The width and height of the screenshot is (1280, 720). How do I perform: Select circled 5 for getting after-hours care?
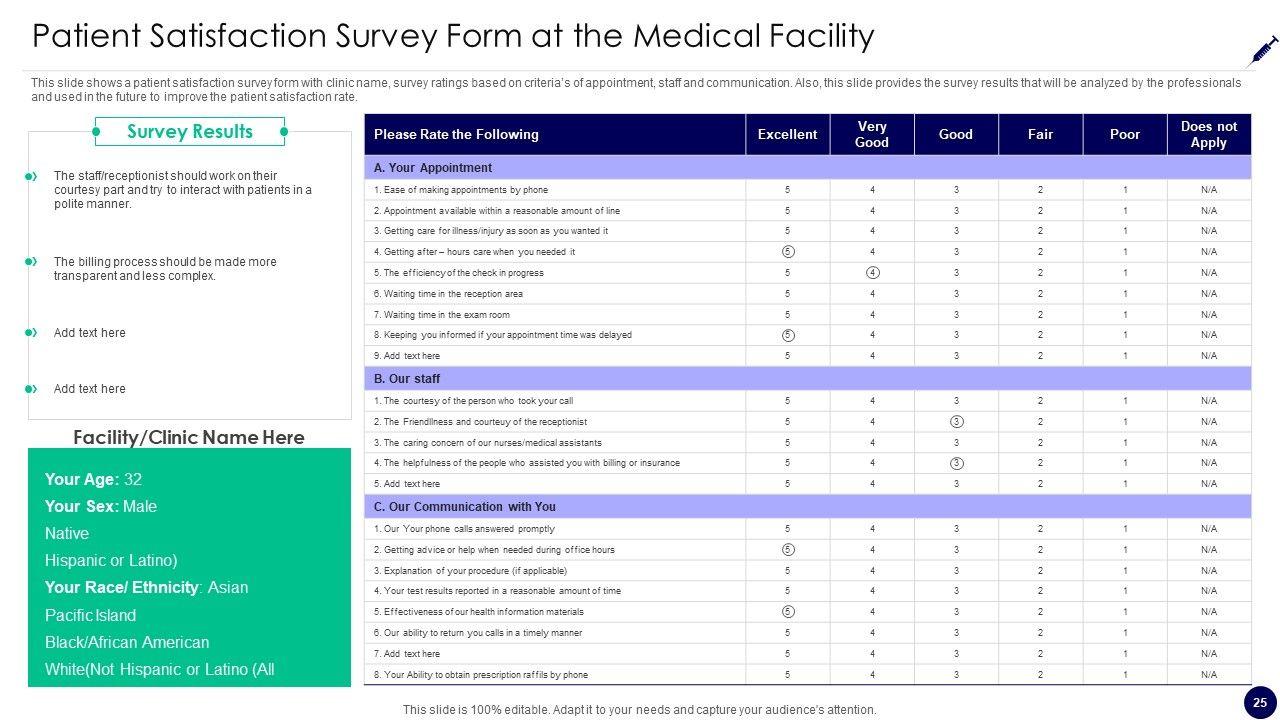pos(788,252)
